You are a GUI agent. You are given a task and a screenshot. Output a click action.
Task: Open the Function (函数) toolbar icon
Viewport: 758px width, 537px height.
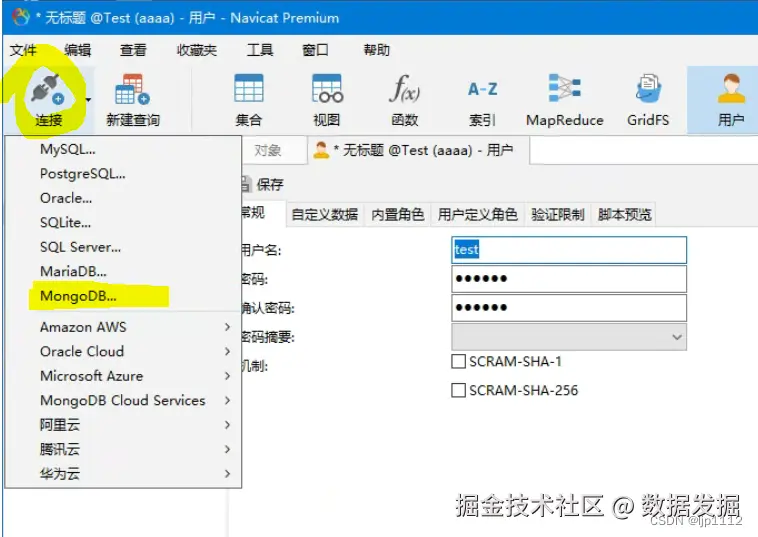[405, 88]
